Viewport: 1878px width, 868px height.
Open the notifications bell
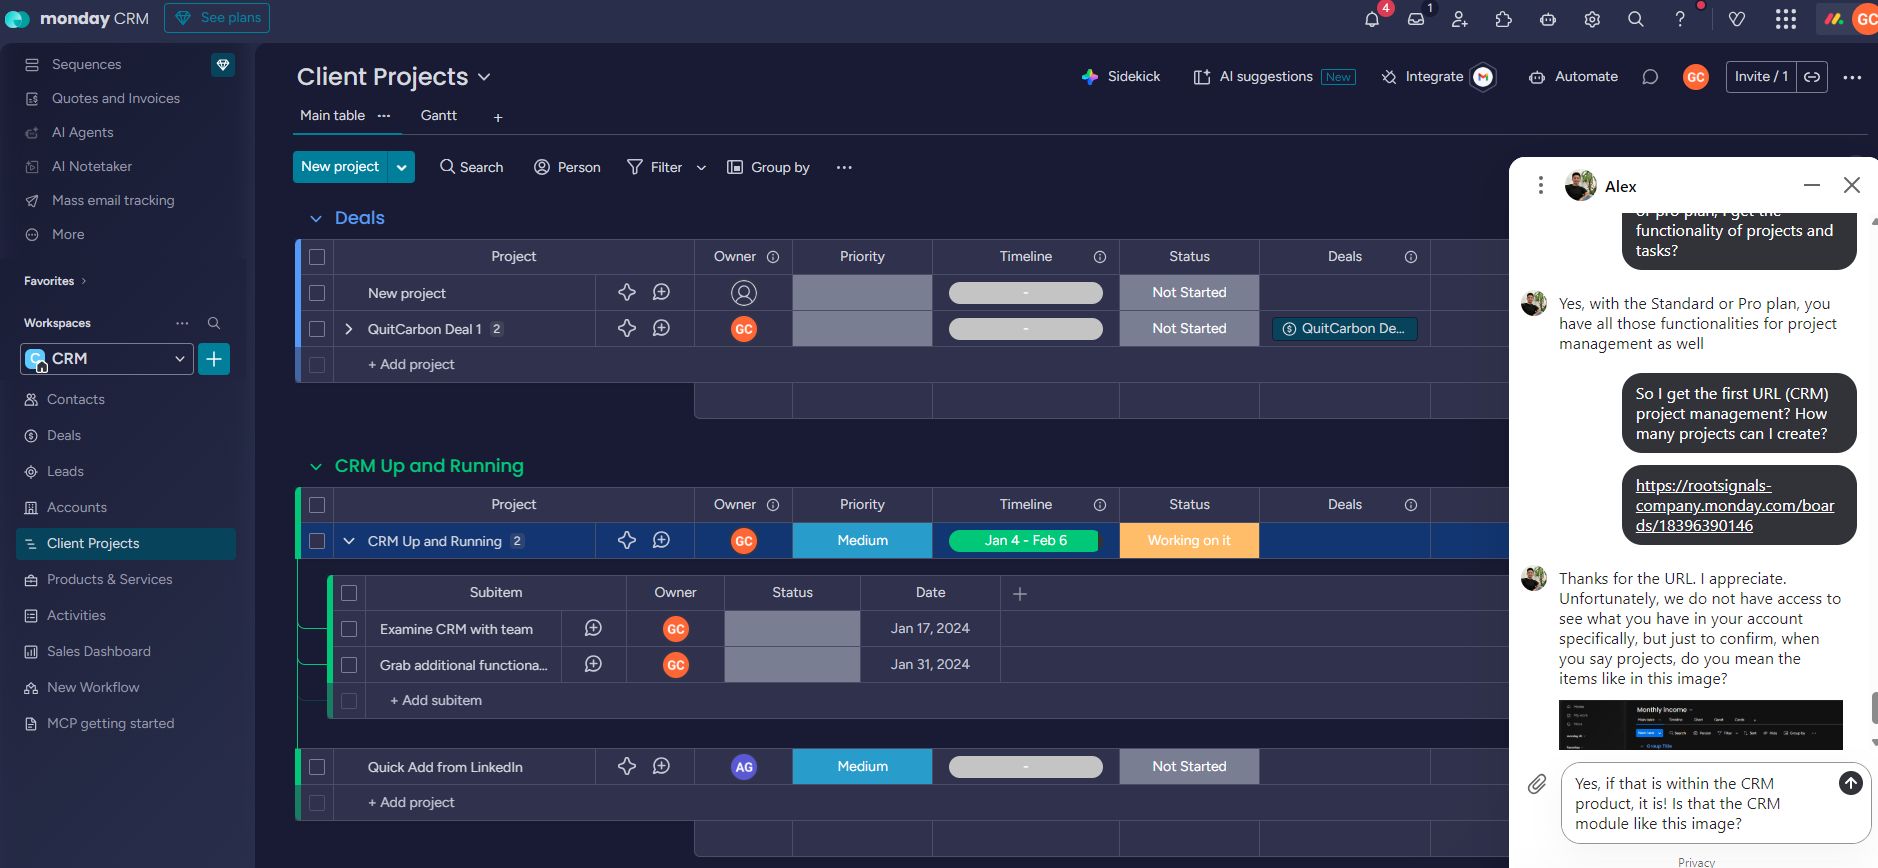coord(1372,19)
